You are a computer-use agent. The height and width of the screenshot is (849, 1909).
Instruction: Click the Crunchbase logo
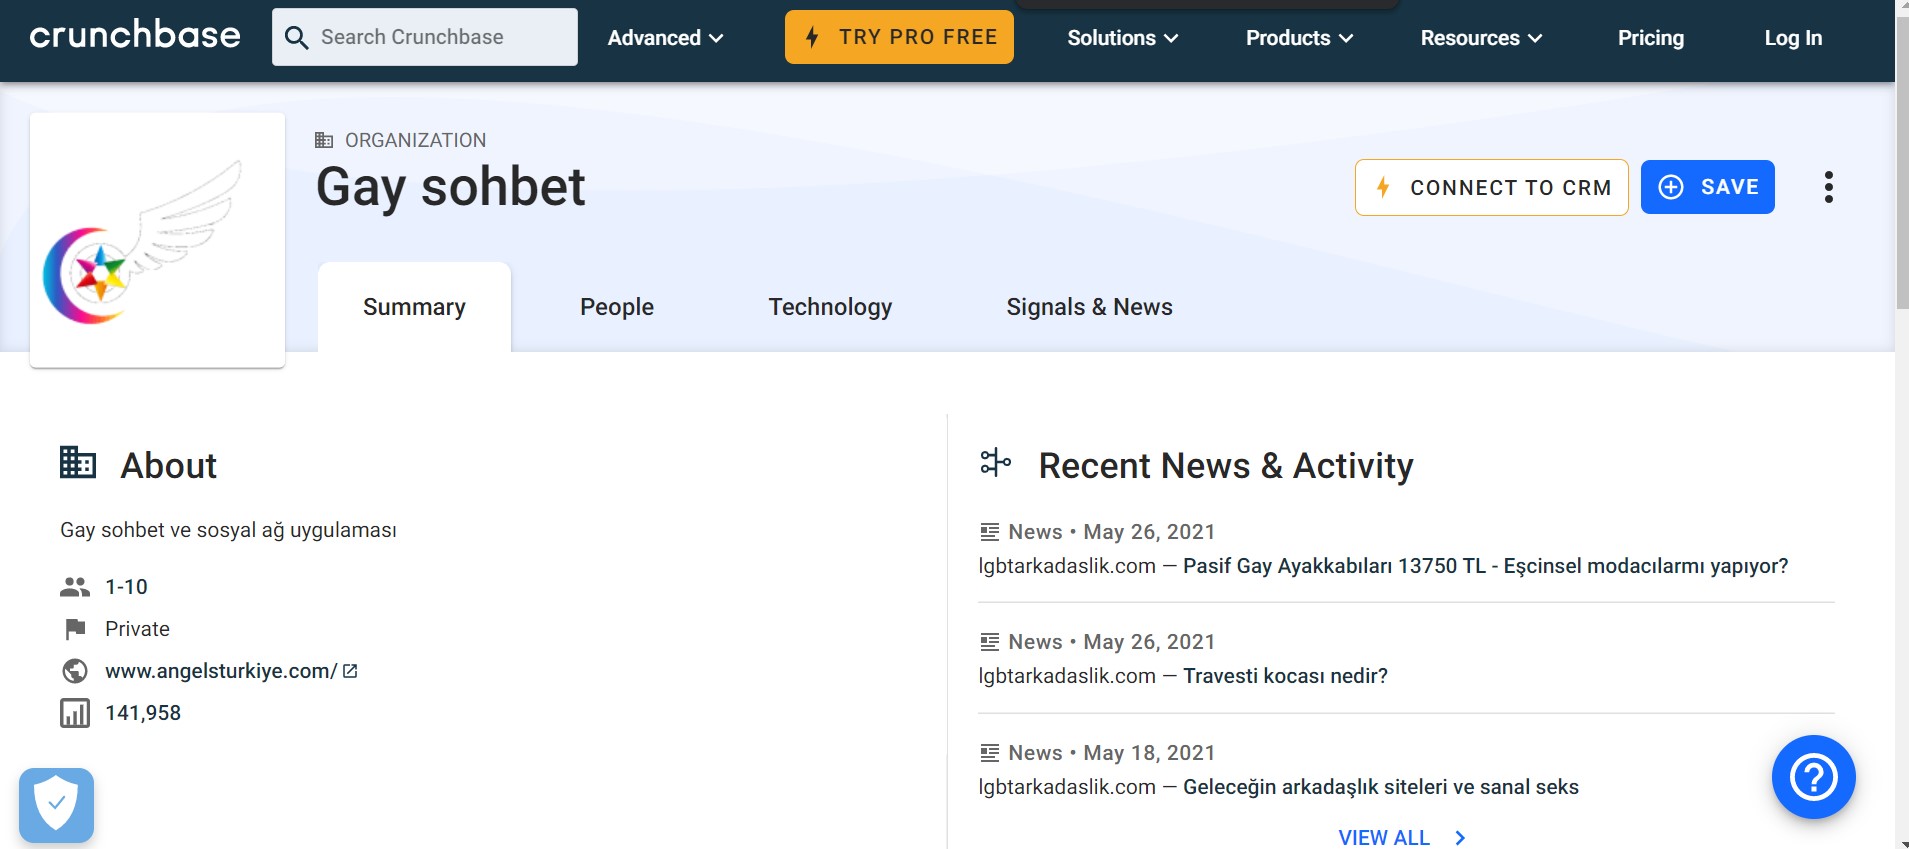pyautogui.click(x=135, y=36)
